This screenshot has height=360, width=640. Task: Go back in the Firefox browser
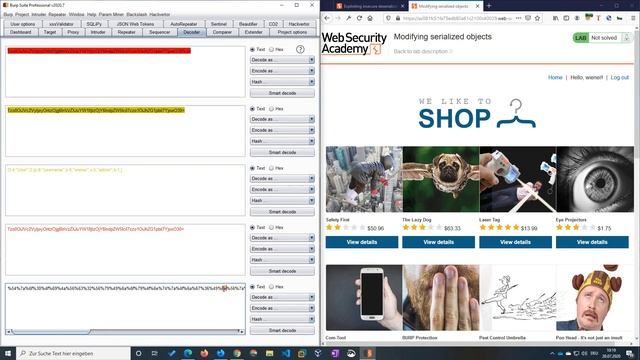tap(327, 18)
